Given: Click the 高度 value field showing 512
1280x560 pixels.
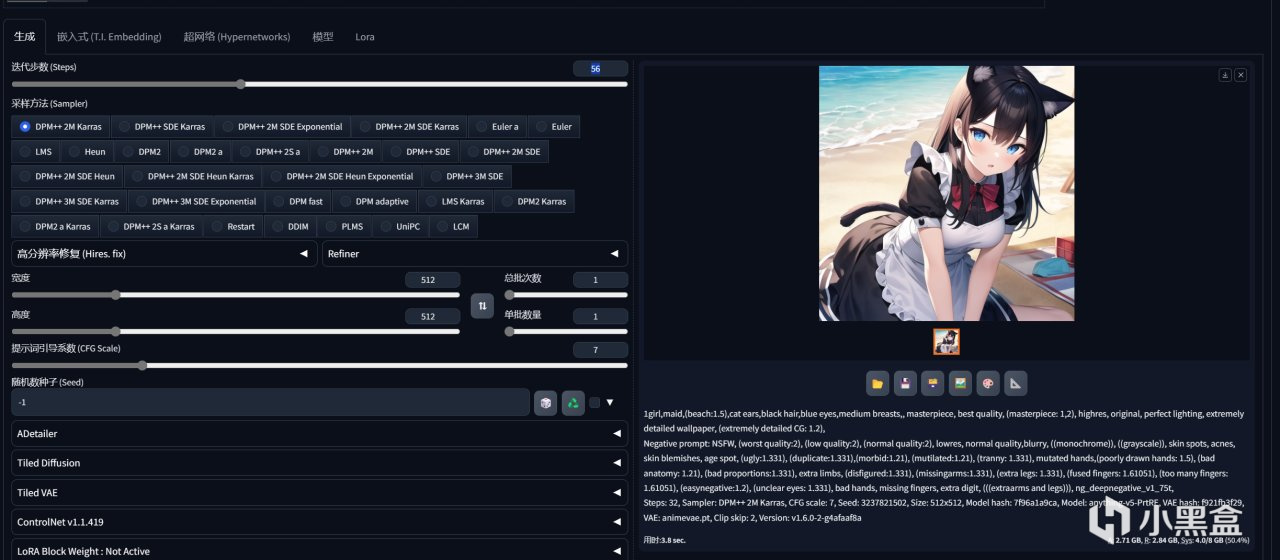Looking at the screenshot, I should coord(433,316).
